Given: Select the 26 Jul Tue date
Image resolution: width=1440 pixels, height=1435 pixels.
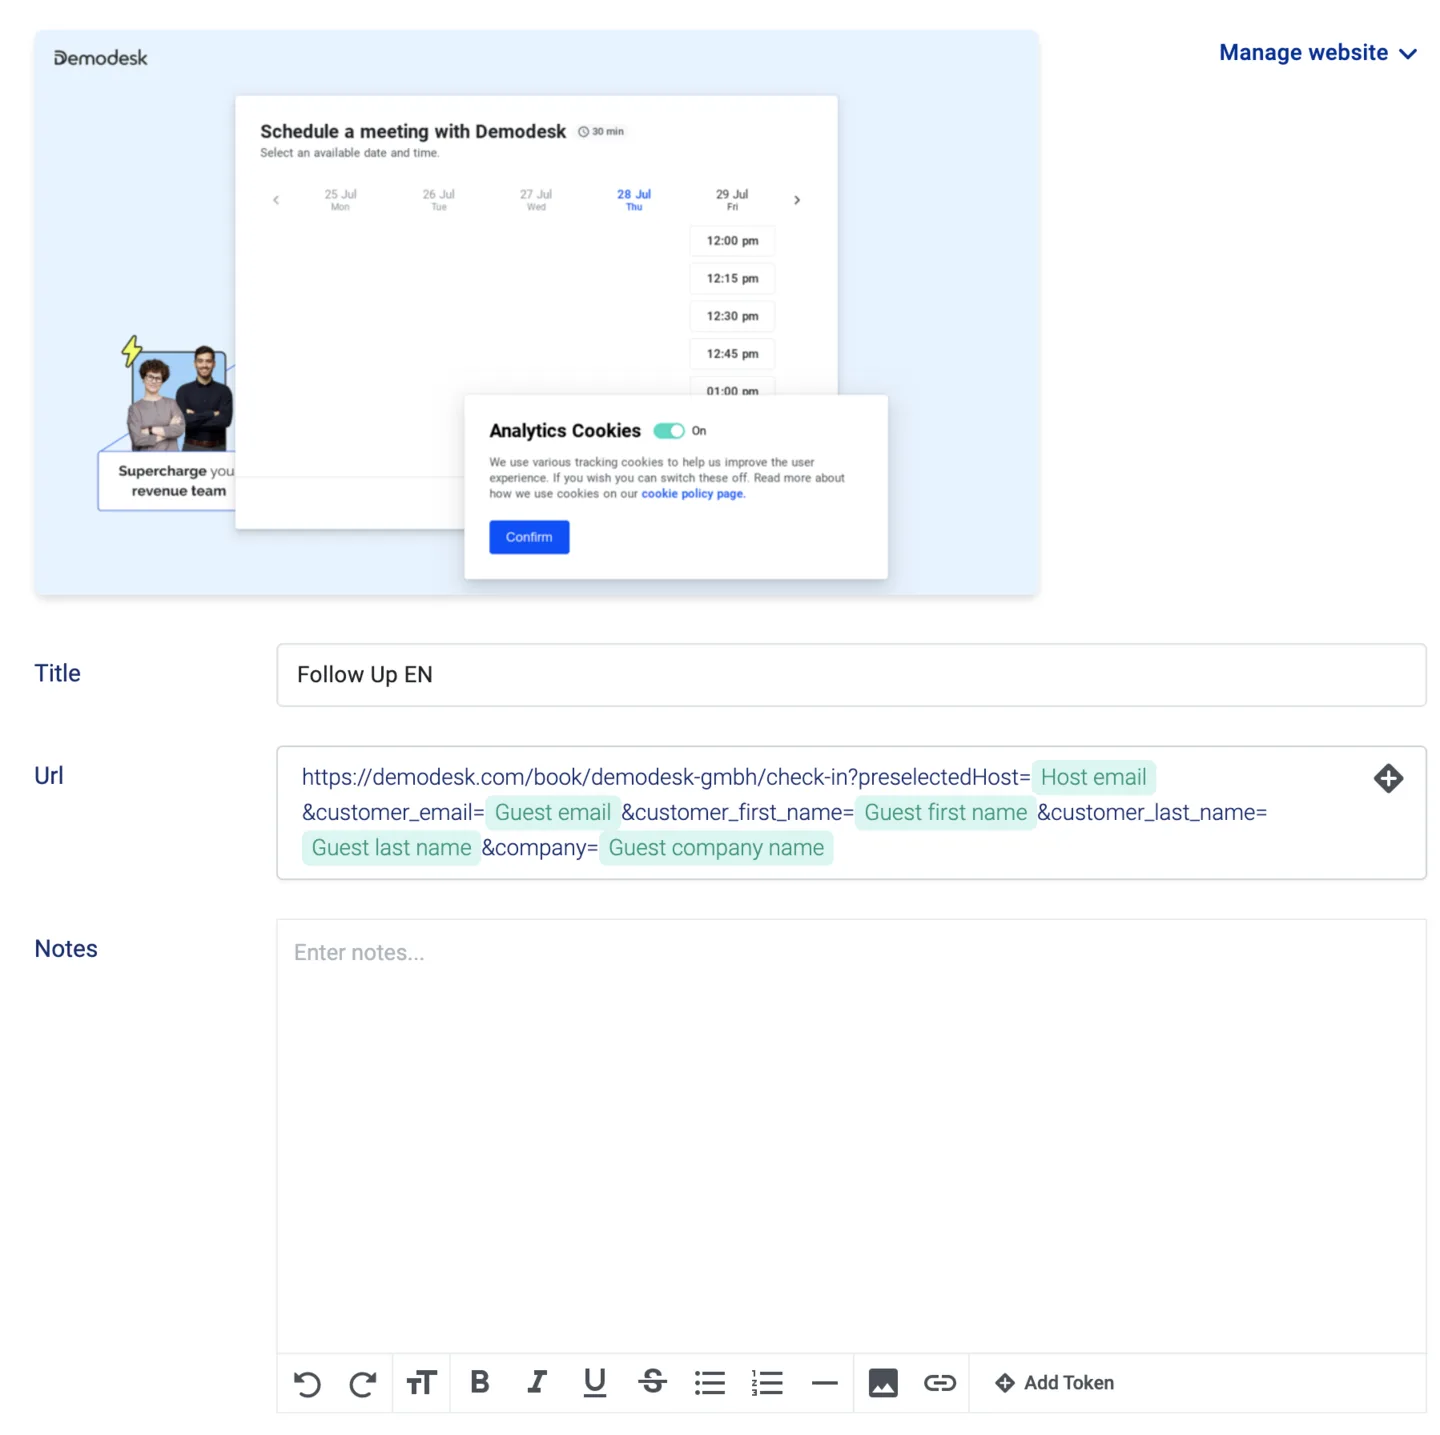Looking at the screenshot, I should click(438, 199).
